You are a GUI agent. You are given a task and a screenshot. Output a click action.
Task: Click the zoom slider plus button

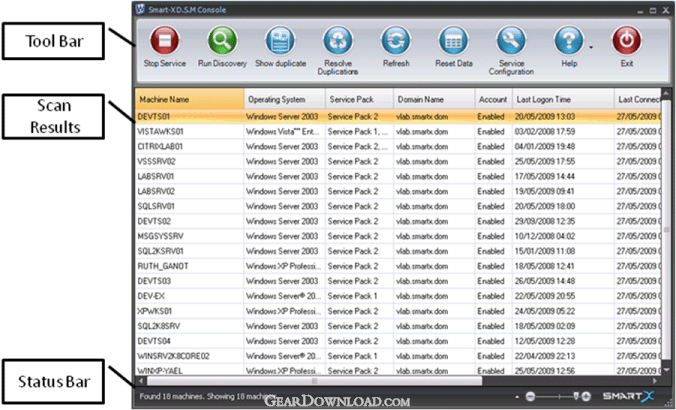[586, 396]
